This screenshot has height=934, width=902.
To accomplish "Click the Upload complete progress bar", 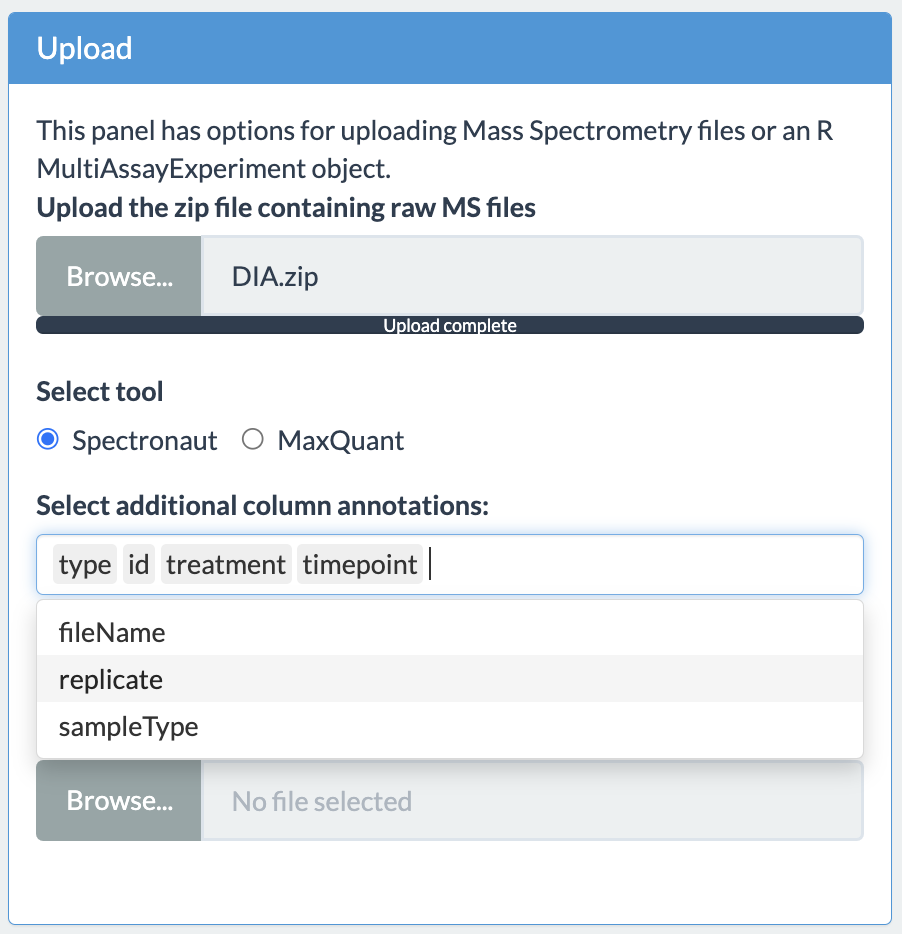I will [x=450, y=325].
